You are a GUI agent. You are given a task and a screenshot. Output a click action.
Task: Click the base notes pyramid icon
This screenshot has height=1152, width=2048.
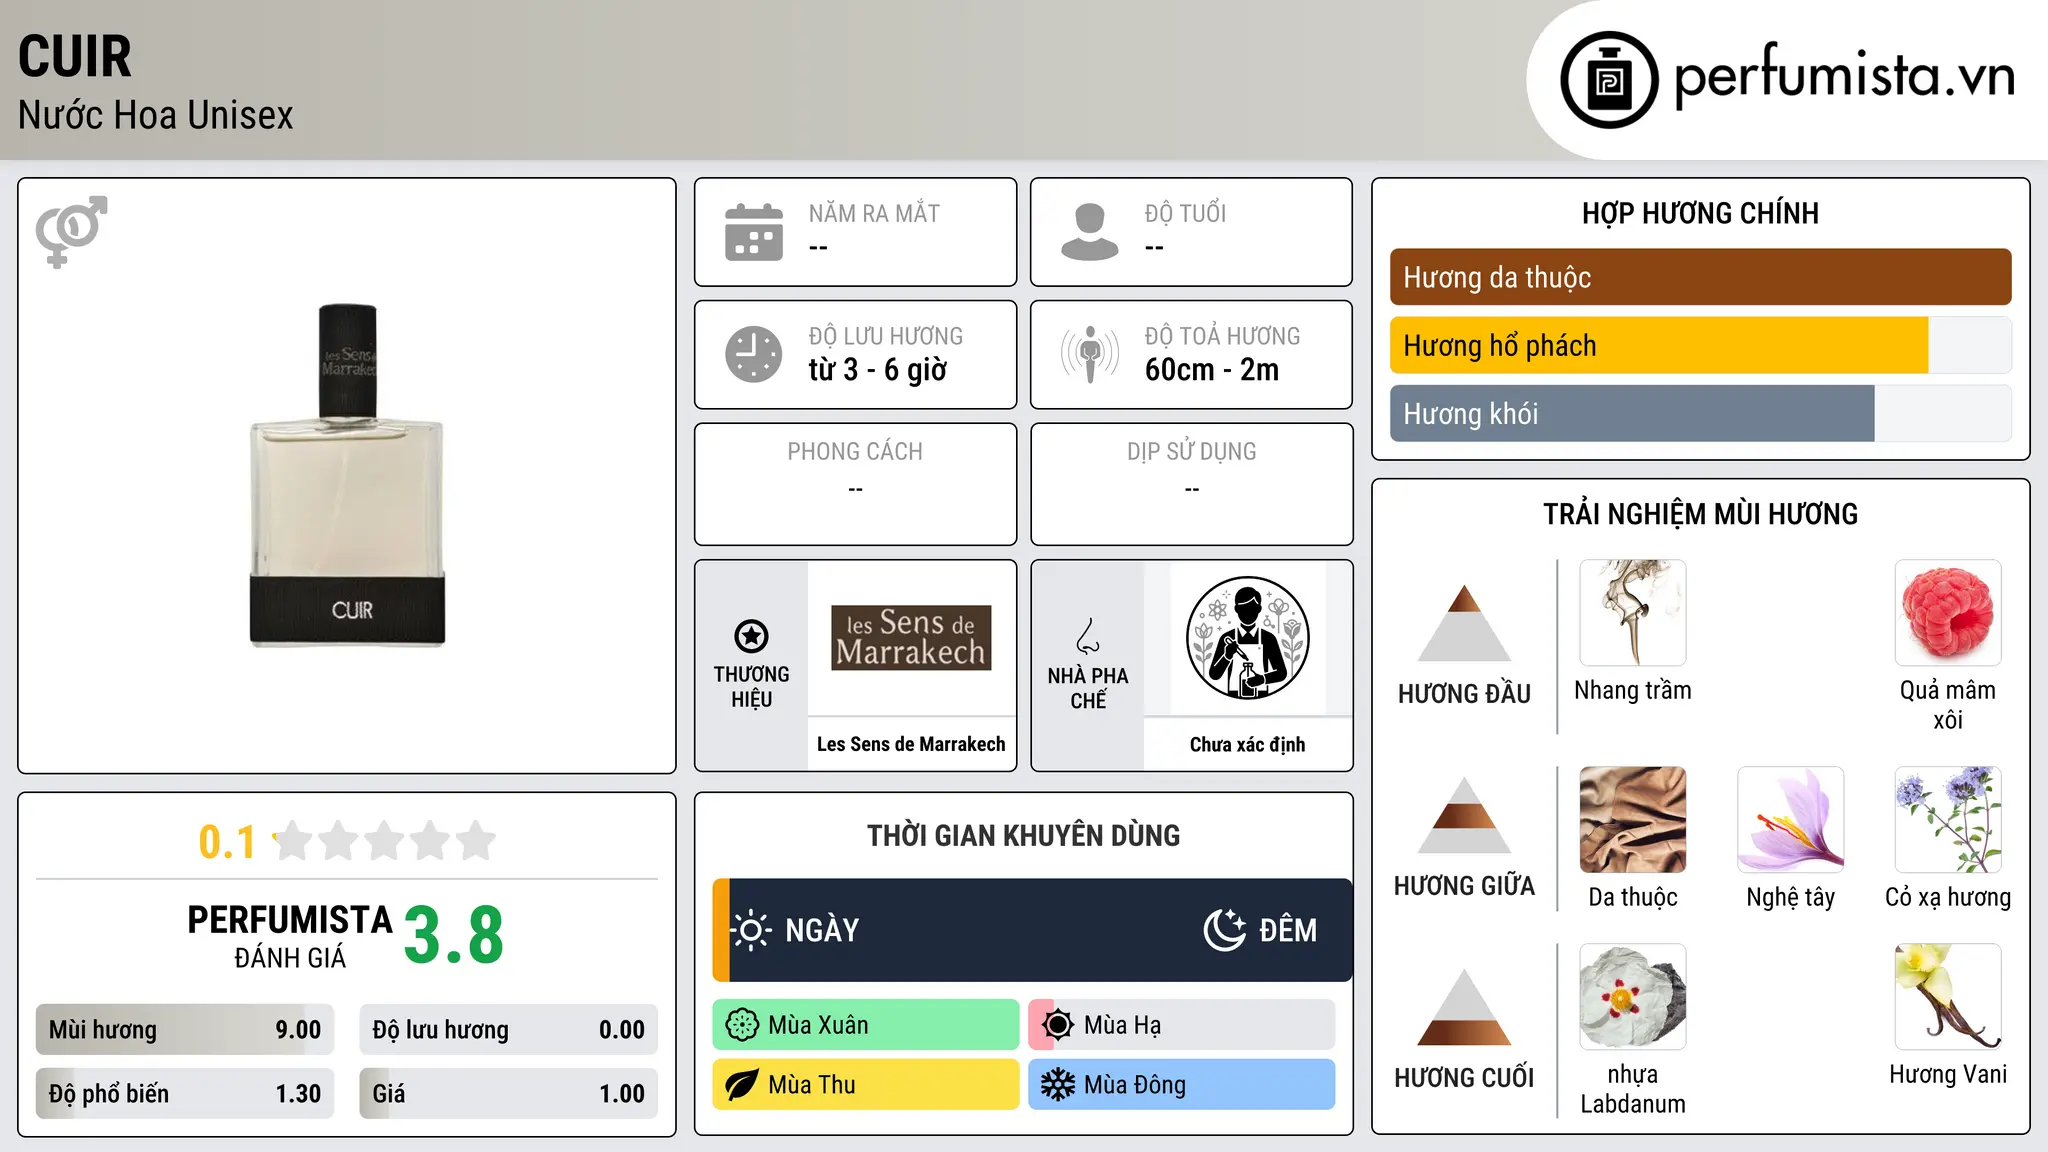[x=1464, y=1007]
